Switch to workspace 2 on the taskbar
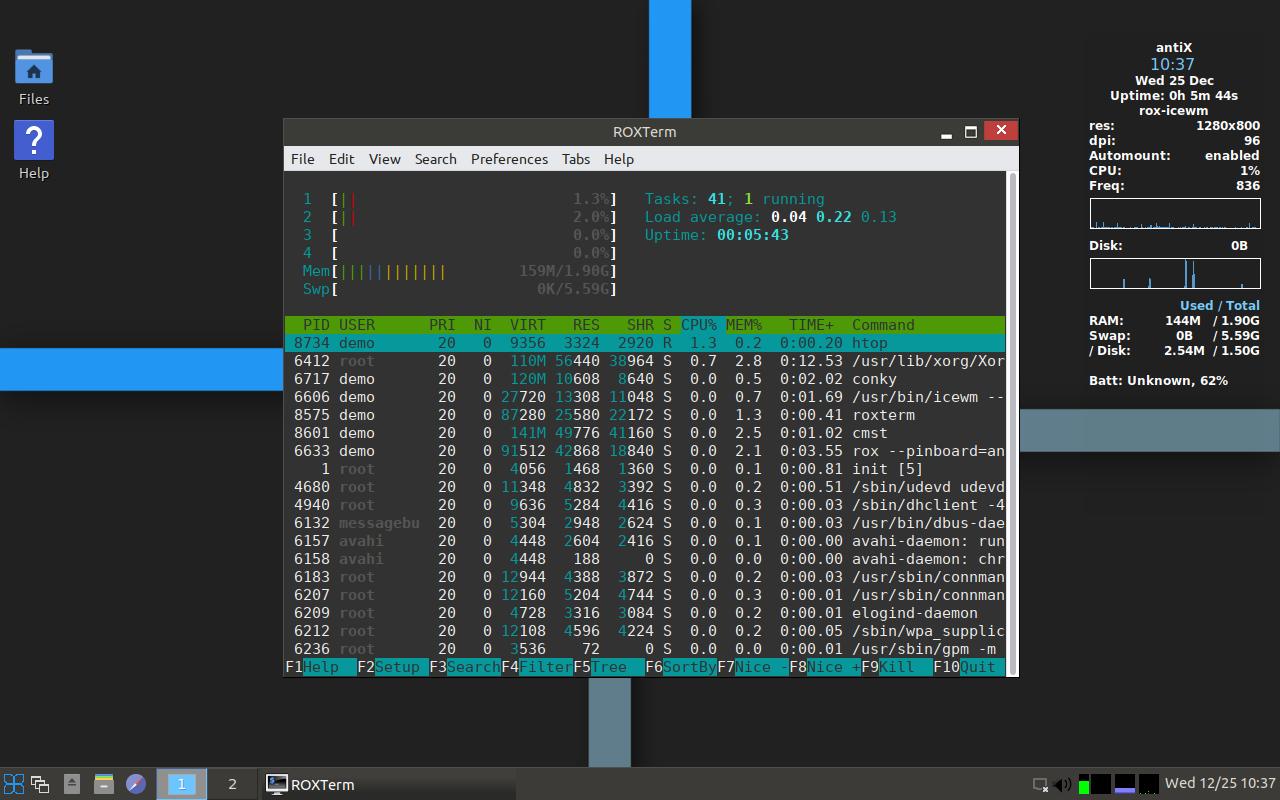The width and height of the screenshot is (1280, 800). tap(230, 784)
